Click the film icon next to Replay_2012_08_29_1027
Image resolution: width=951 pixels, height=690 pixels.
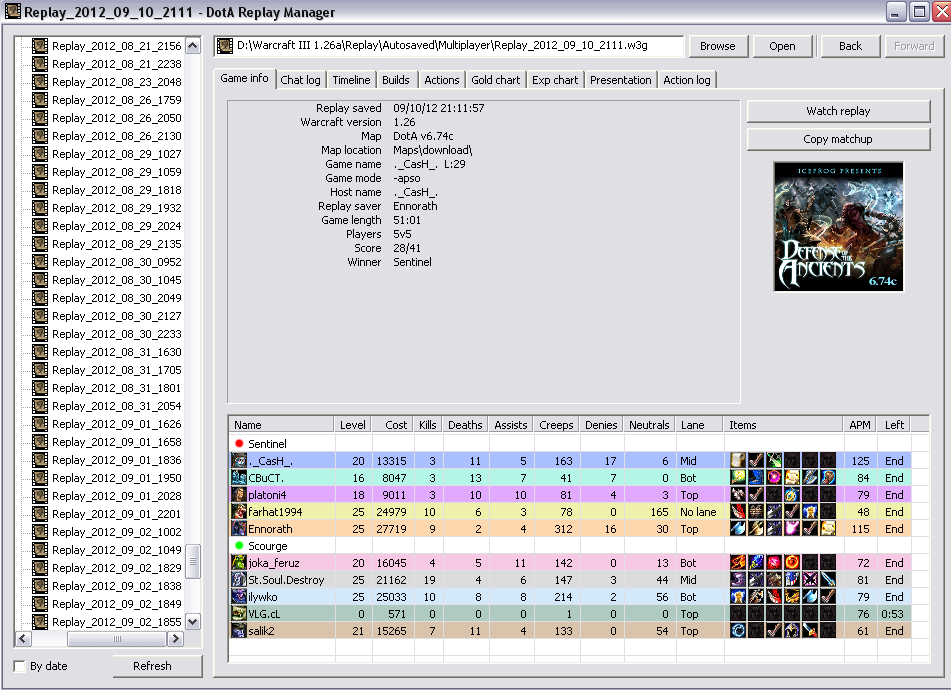pyautogui.click(x=40, y=154)
